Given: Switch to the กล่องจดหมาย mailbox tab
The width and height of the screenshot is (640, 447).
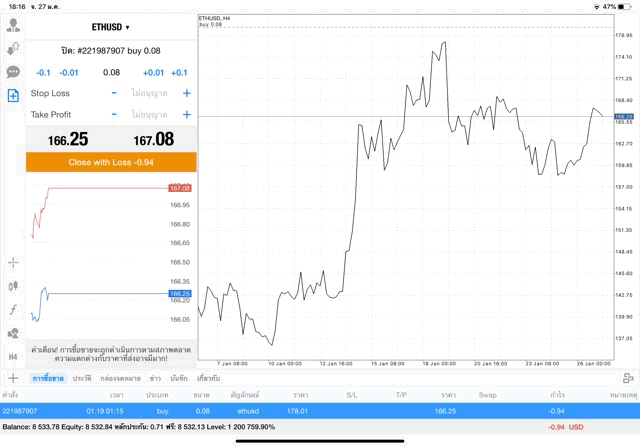Looking at the screenshot, I should (x=120, y=378).
